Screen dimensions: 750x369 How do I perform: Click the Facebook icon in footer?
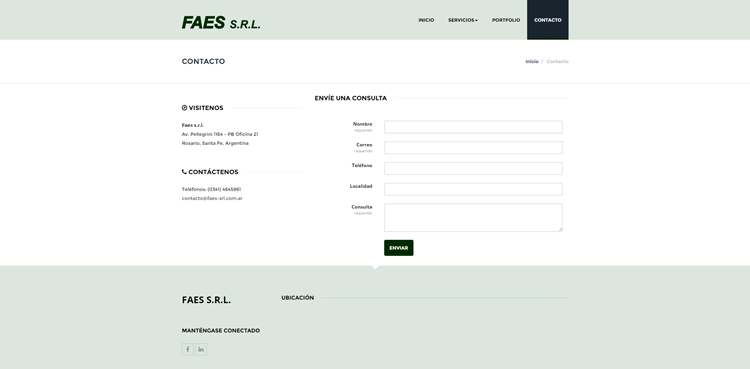click(x=188, y=349)
